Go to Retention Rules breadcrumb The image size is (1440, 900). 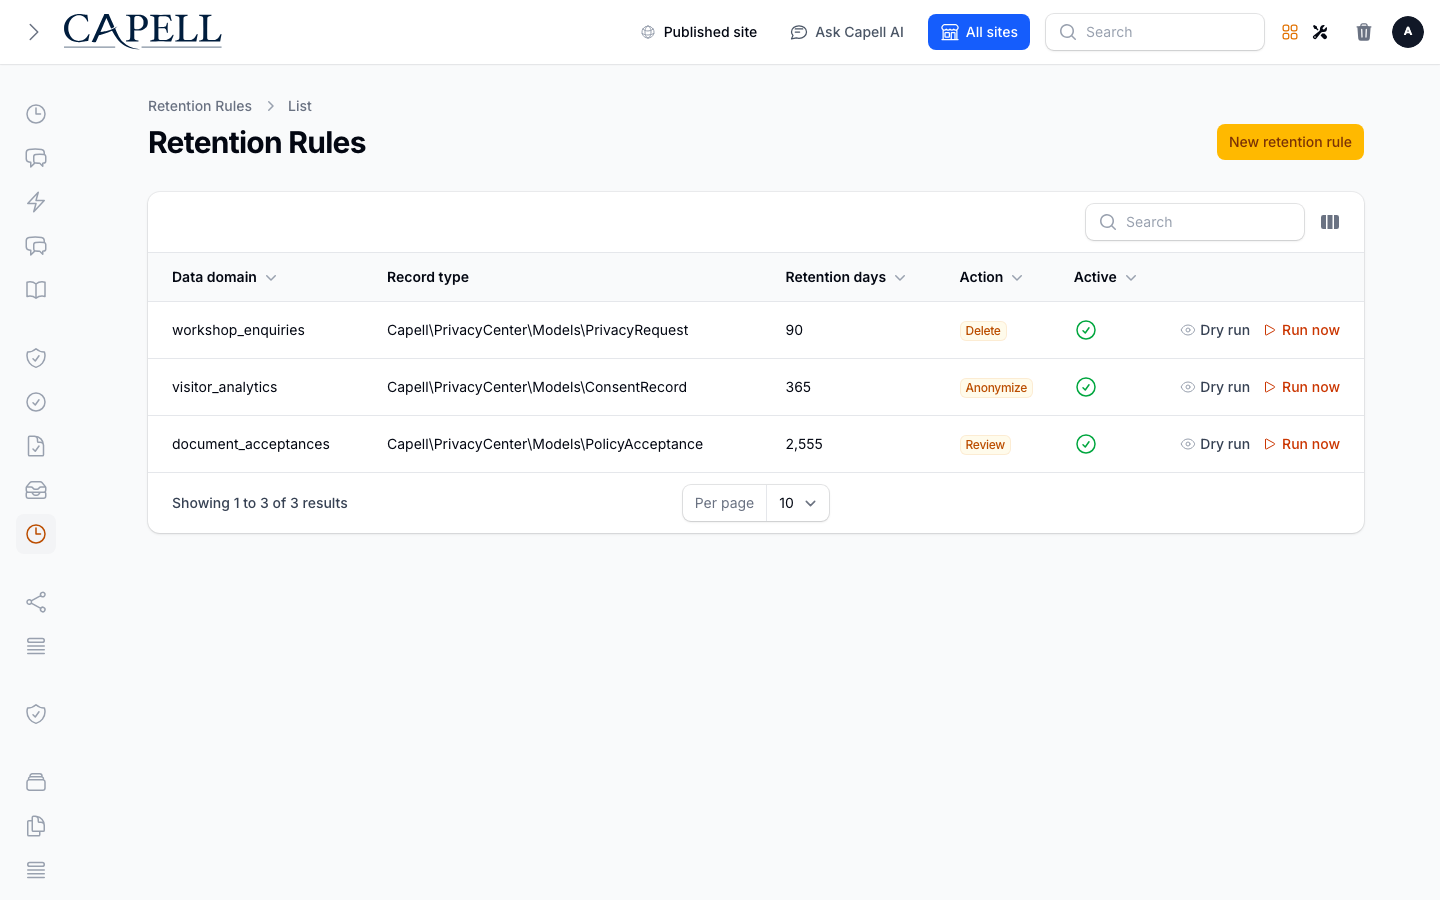(x=200, y=106)
